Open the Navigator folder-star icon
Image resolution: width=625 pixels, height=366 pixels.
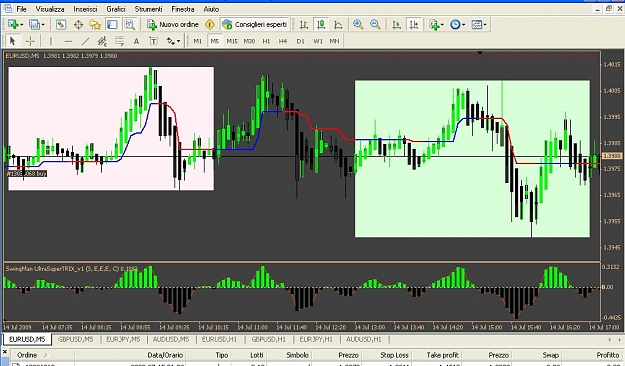pyautogui.click(x=95, y=25)
